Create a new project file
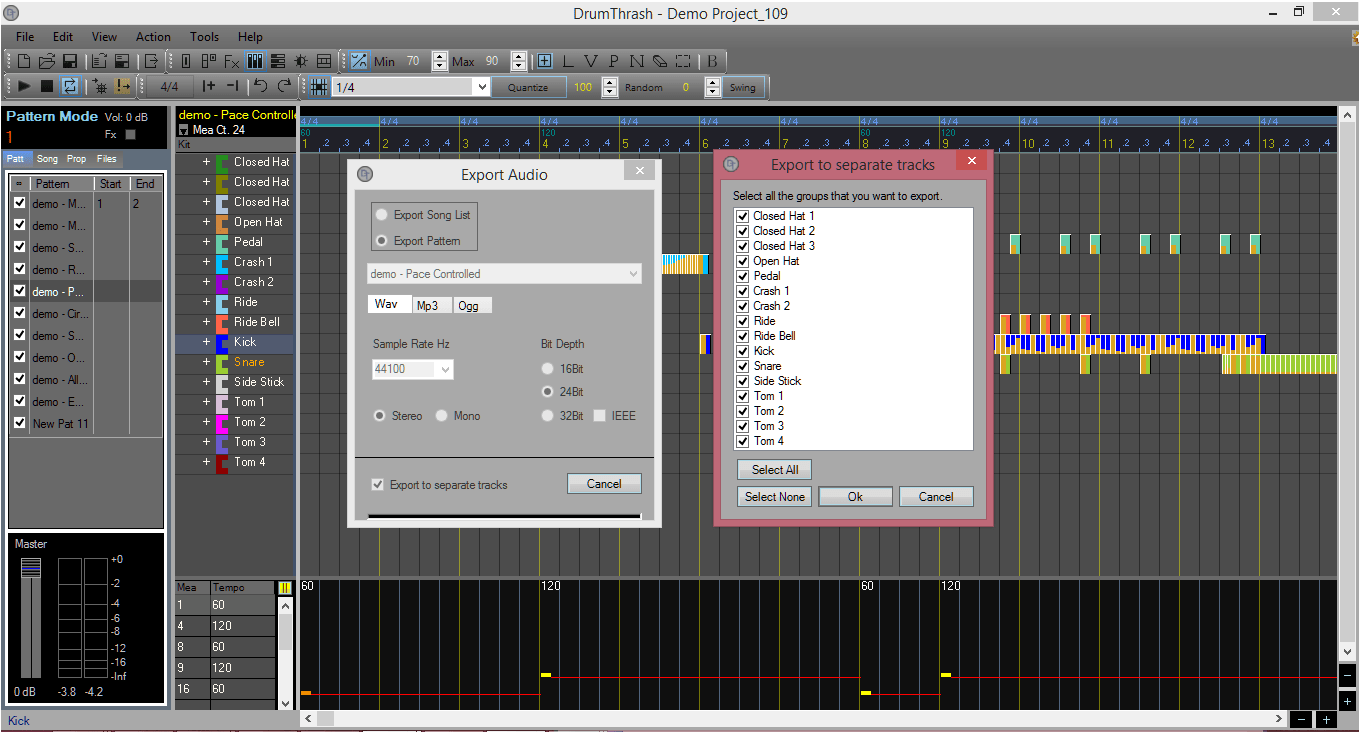Screen dimensions: 1359x732 coord(24,61)
